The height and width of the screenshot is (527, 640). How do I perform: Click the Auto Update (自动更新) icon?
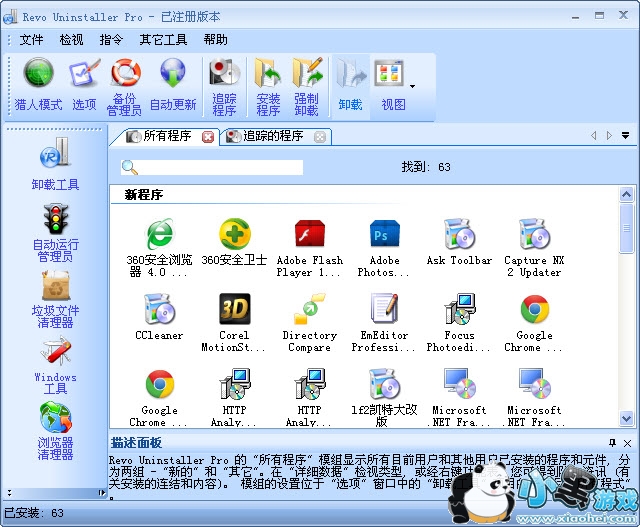pyautogui.click(x=173, y=83)
